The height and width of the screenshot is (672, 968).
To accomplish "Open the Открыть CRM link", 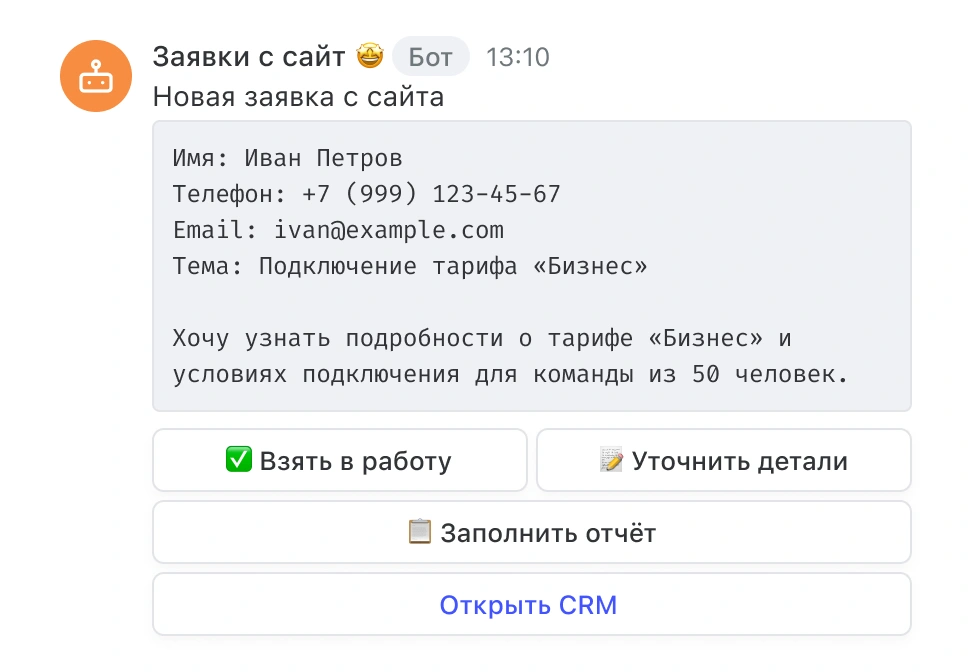I will click(528, 605).
